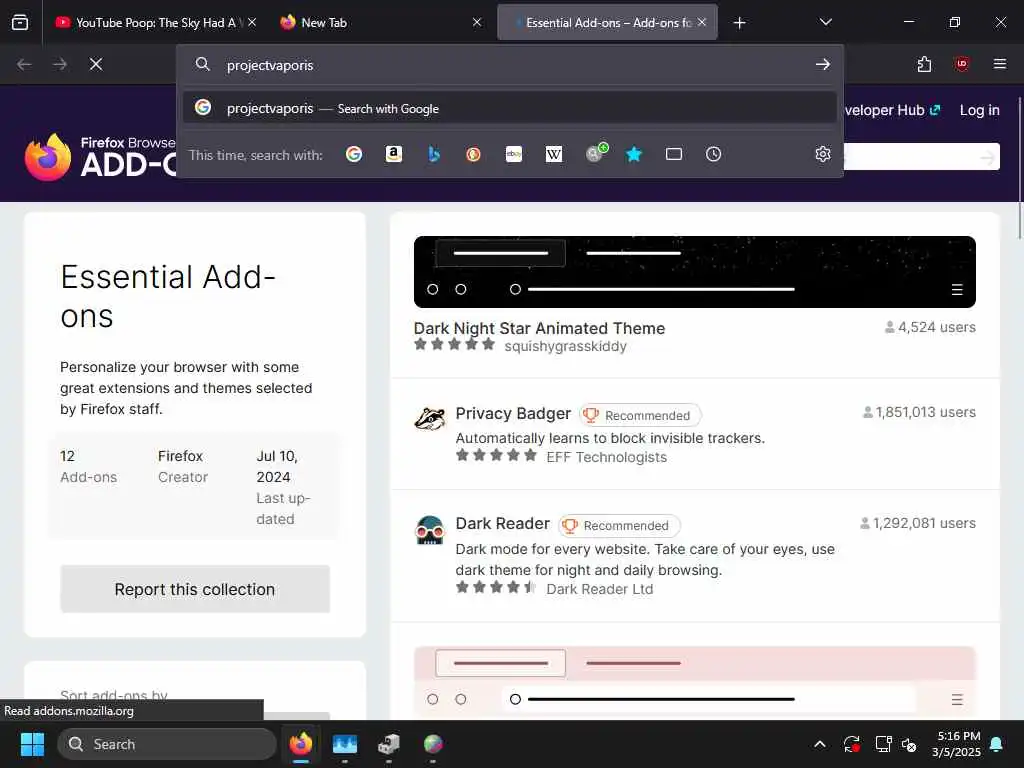The height and width of the screenshot is (768, 1024).
Task: Go forward one page
Action: pos(60,64)
